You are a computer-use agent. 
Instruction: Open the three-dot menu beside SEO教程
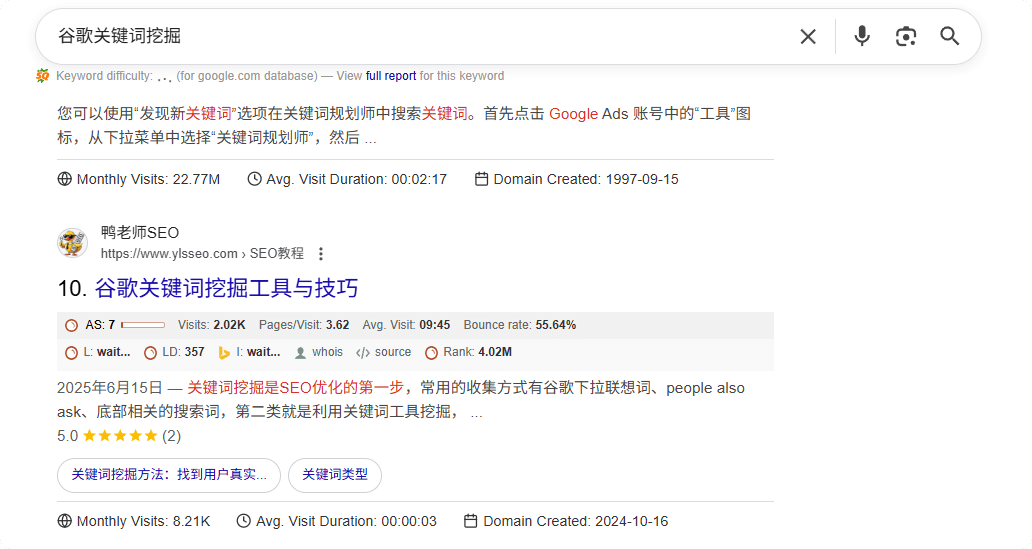tap(321, 253)
